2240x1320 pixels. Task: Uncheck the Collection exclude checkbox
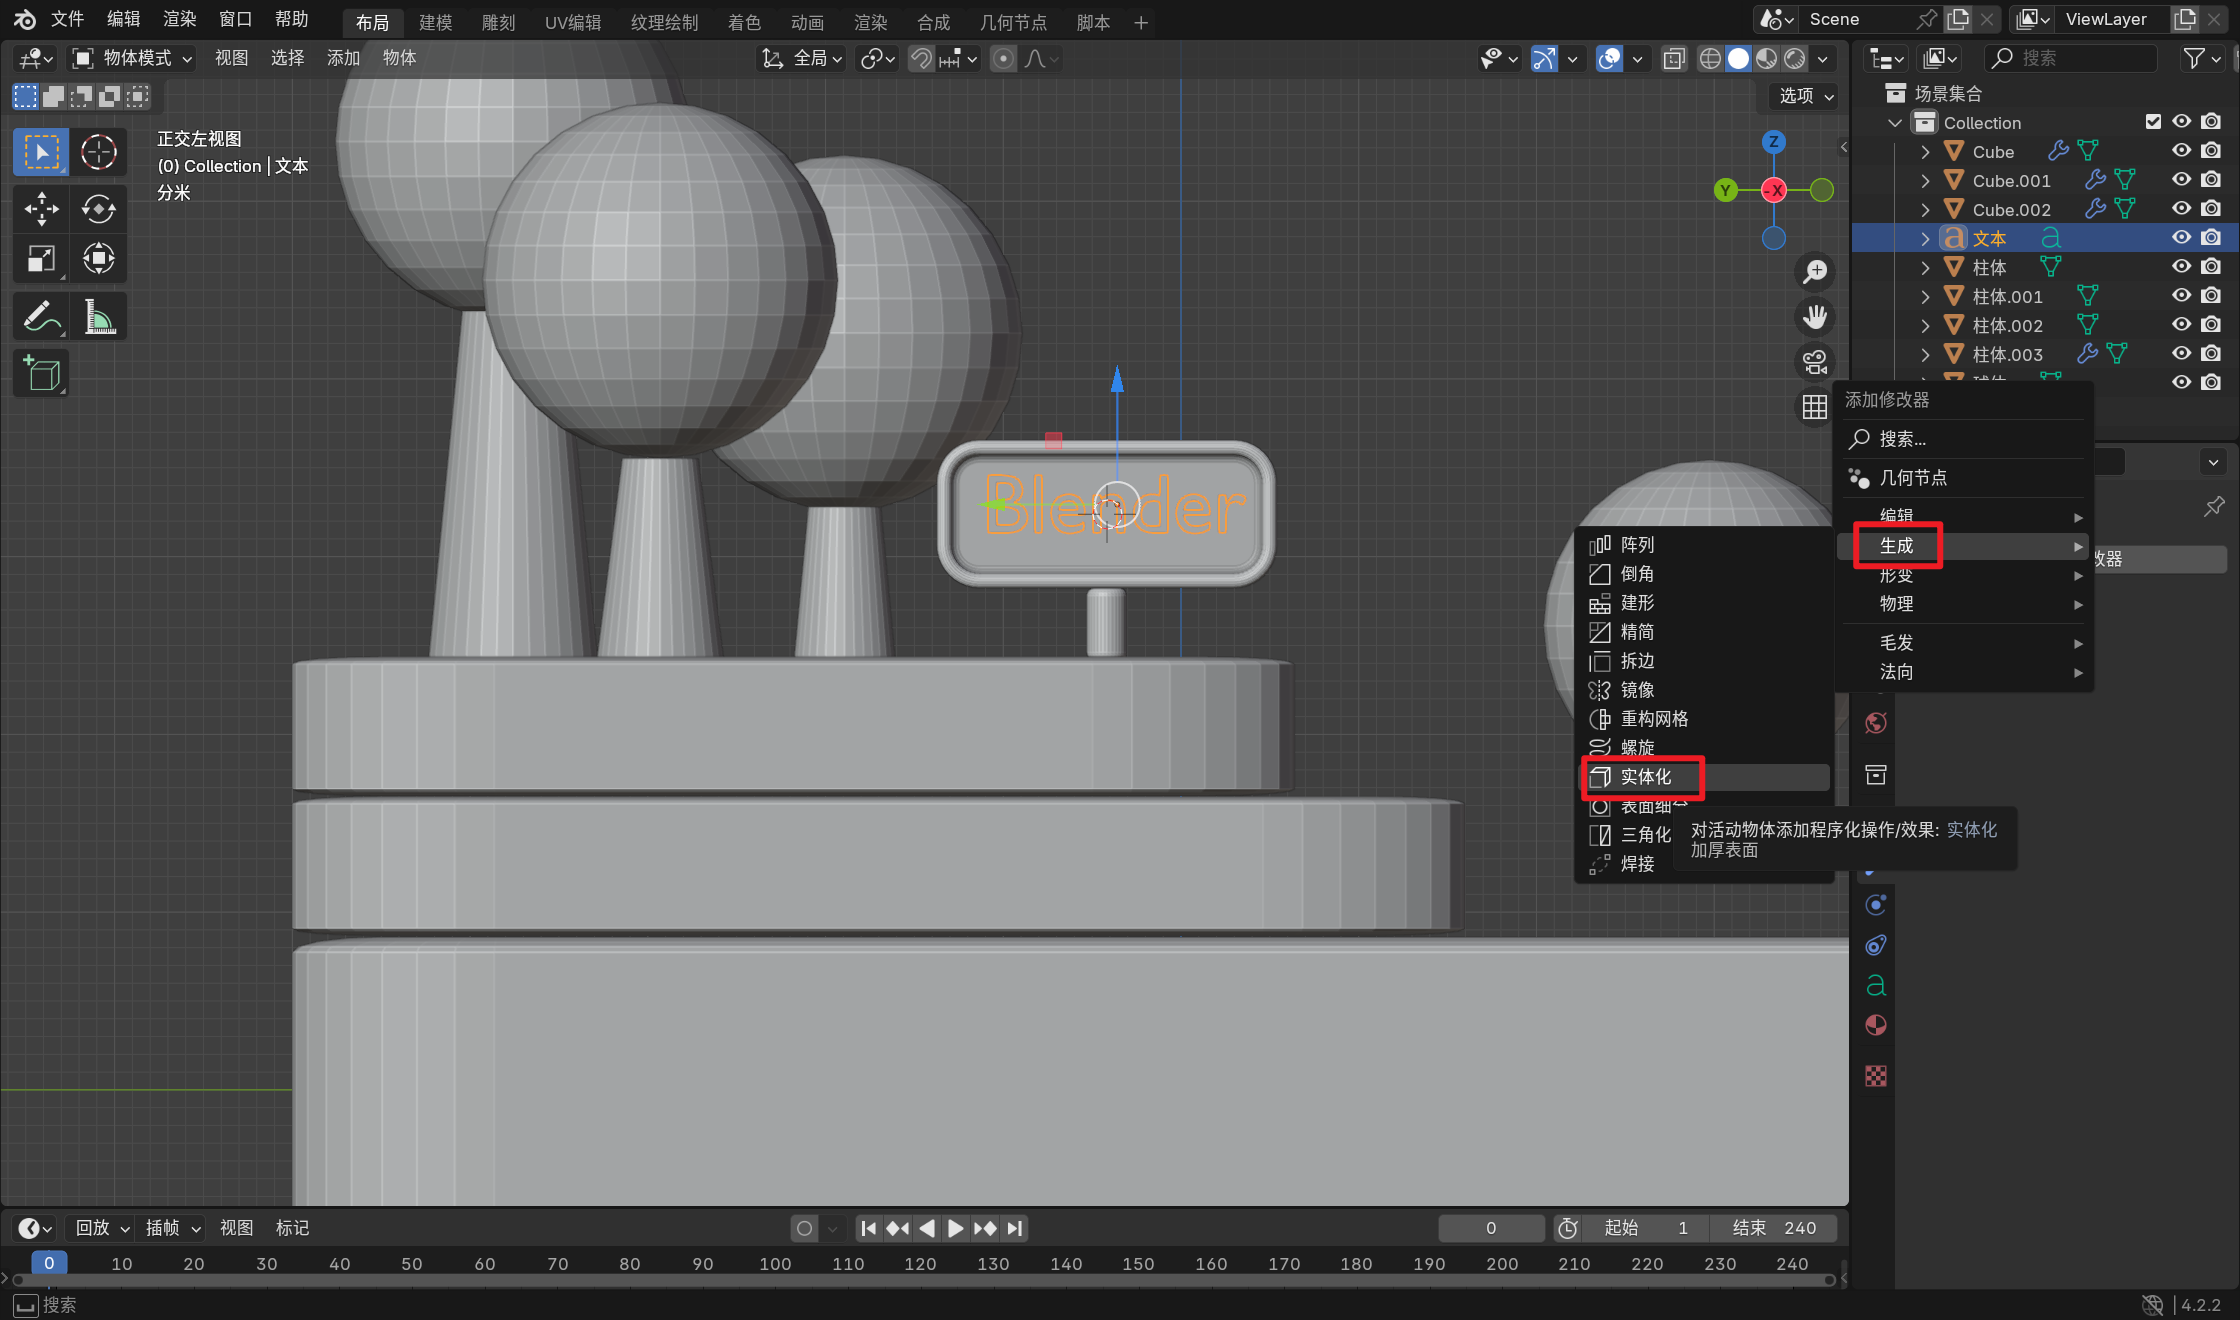click(x=2153, y=122)
